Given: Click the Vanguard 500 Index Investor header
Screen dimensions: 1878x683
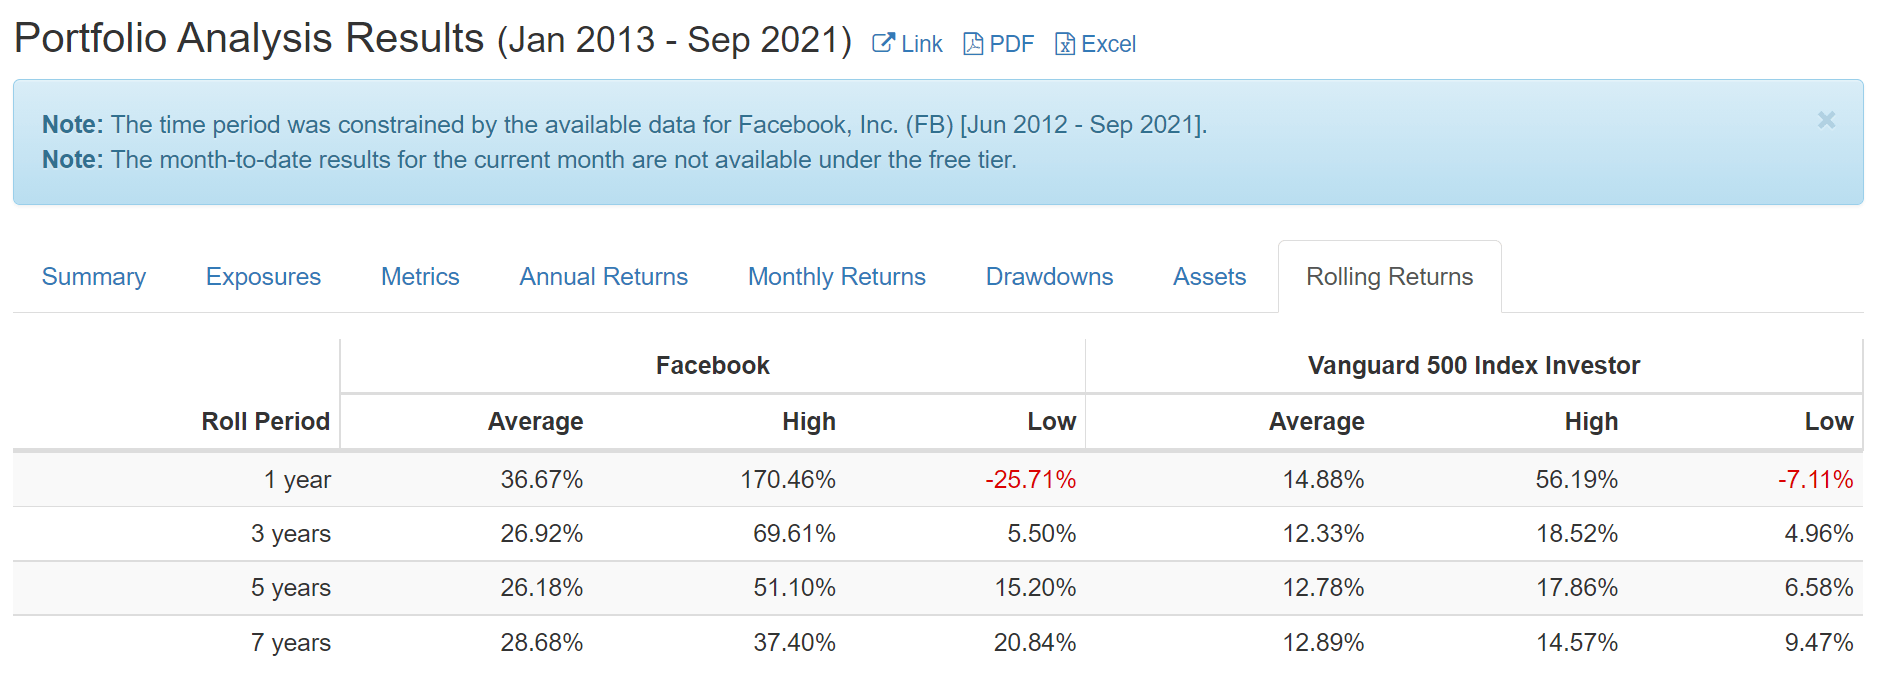Looking at the screenshot, I should tap(1474, 366).
